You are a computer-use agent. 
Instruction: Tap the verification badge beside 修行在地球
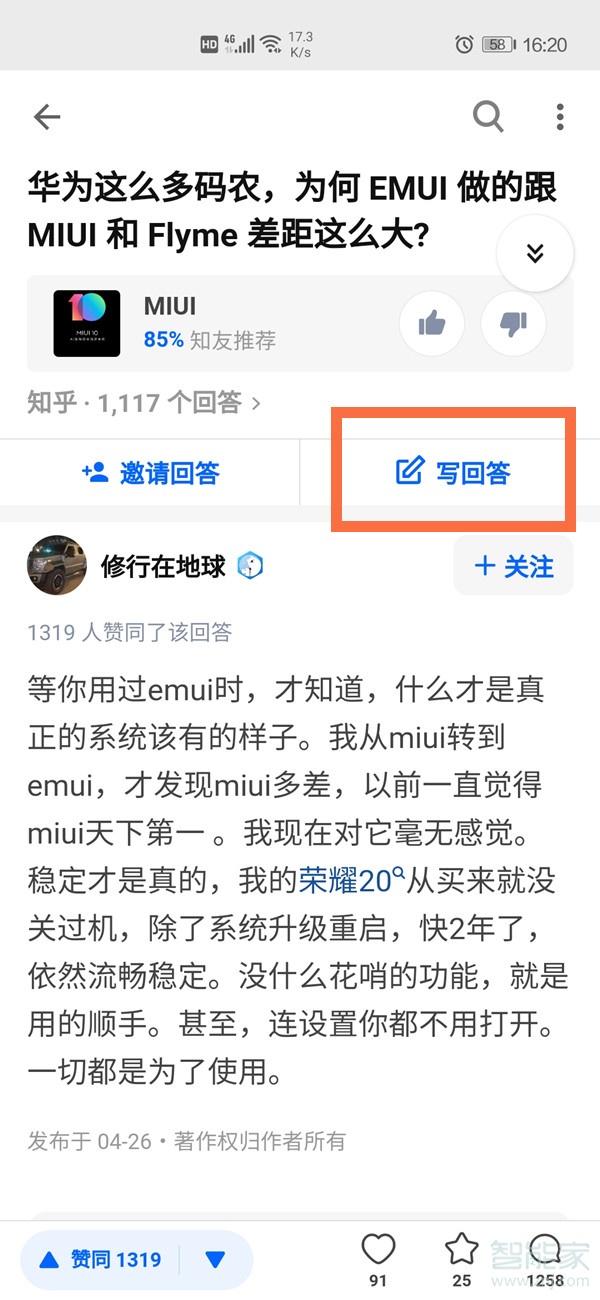[250, 567]
